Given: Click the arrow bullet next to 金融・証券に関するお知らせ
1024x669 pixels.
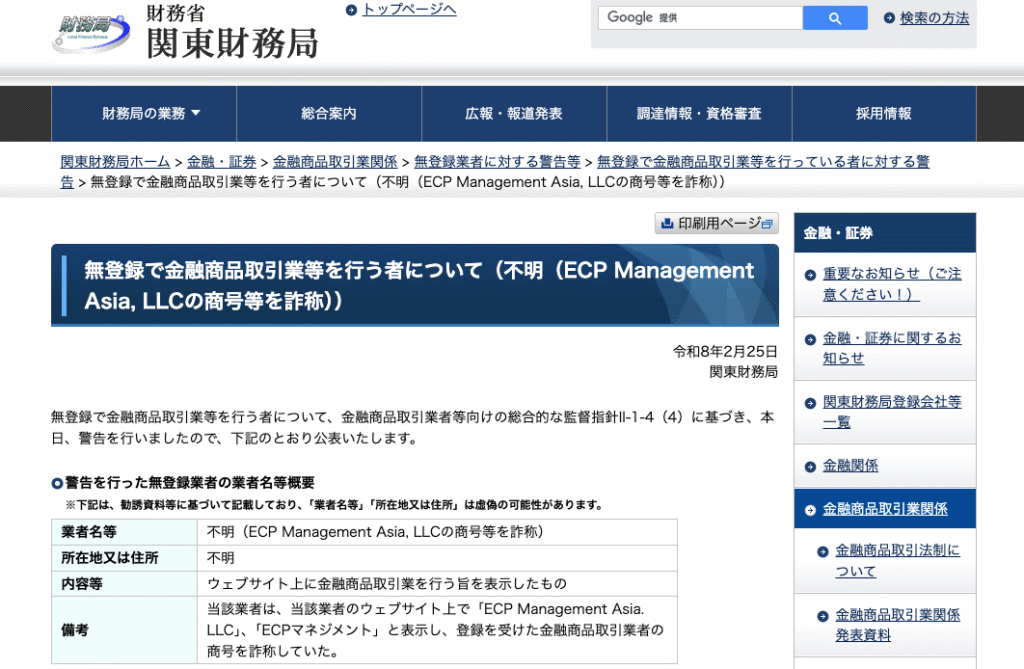Looking at the screenshot, I should click(x=810, y=339).
